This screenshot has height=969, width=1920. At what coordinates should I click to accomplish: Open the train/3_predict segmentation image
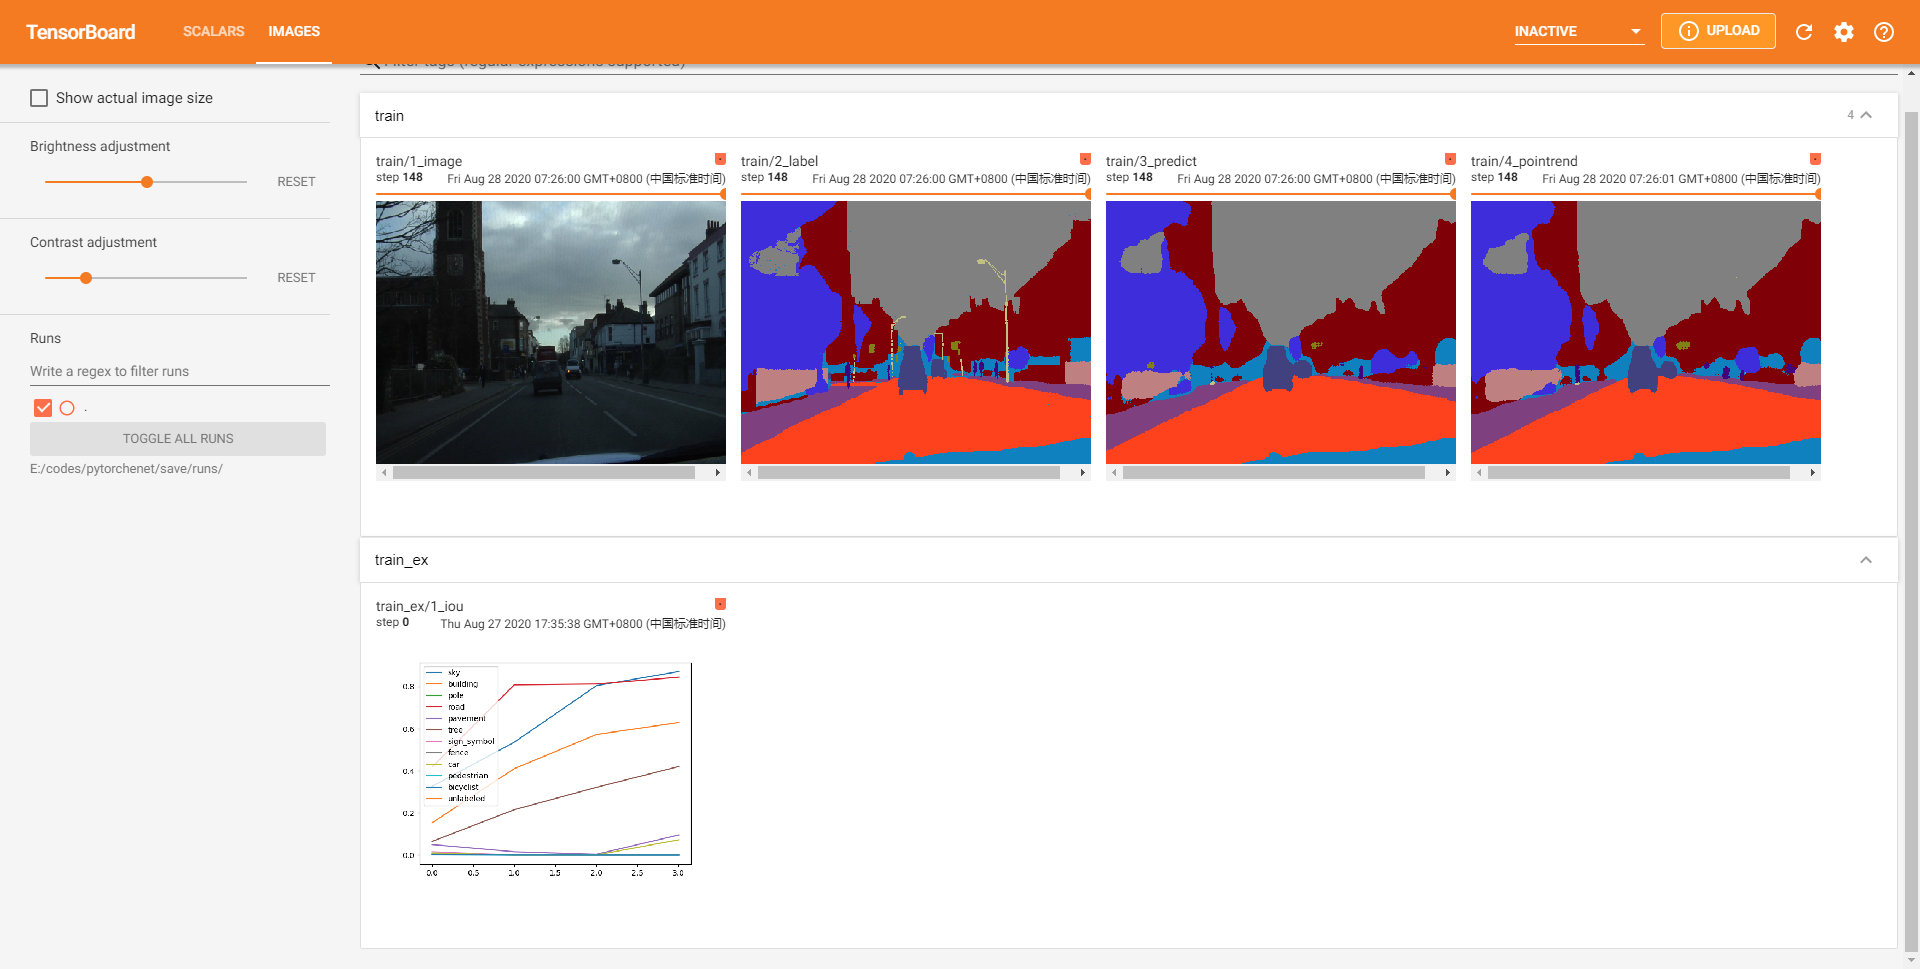[x=1281, y=332]
